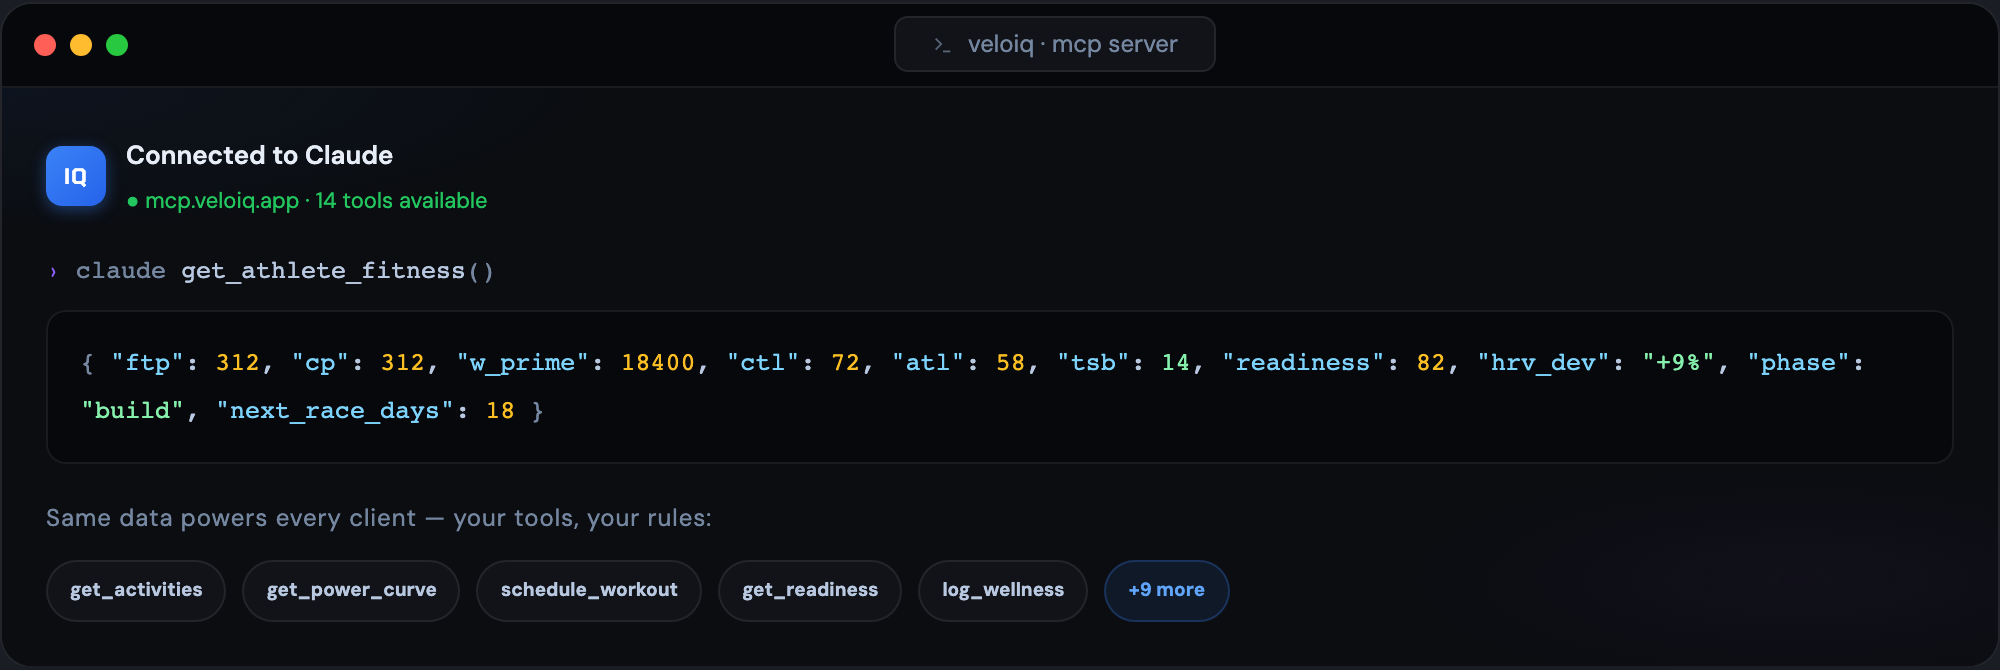Click the green connection status dot
2000x670 pixels.
tap(133, 202)
